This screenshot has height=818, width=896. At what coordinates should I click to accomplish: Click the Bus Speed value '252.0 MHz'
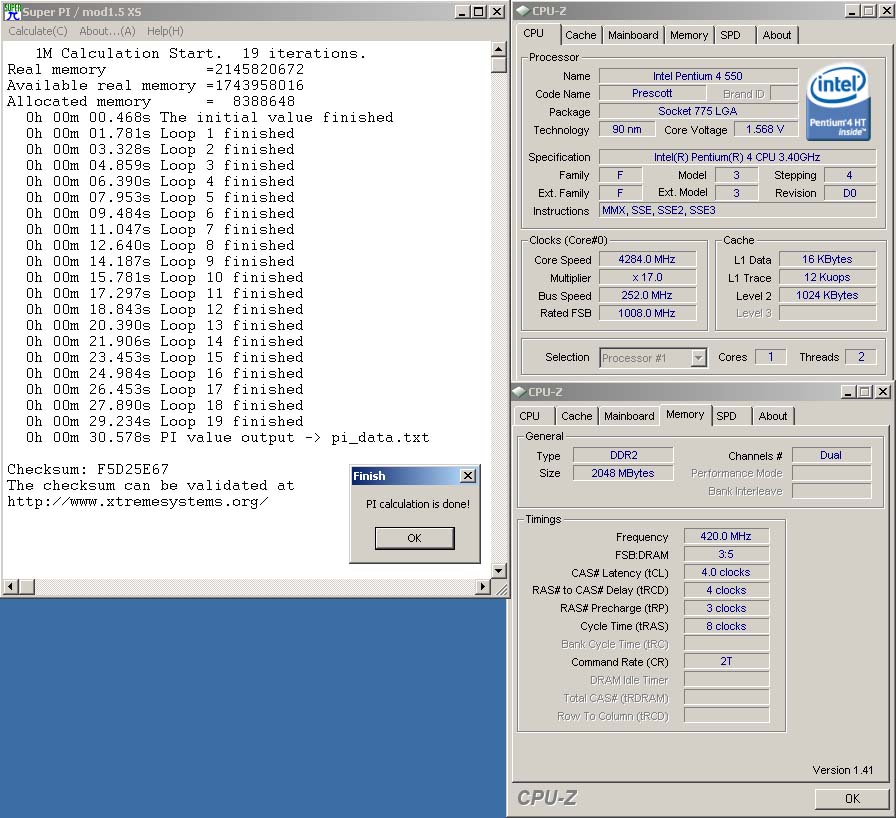[647, 295]
